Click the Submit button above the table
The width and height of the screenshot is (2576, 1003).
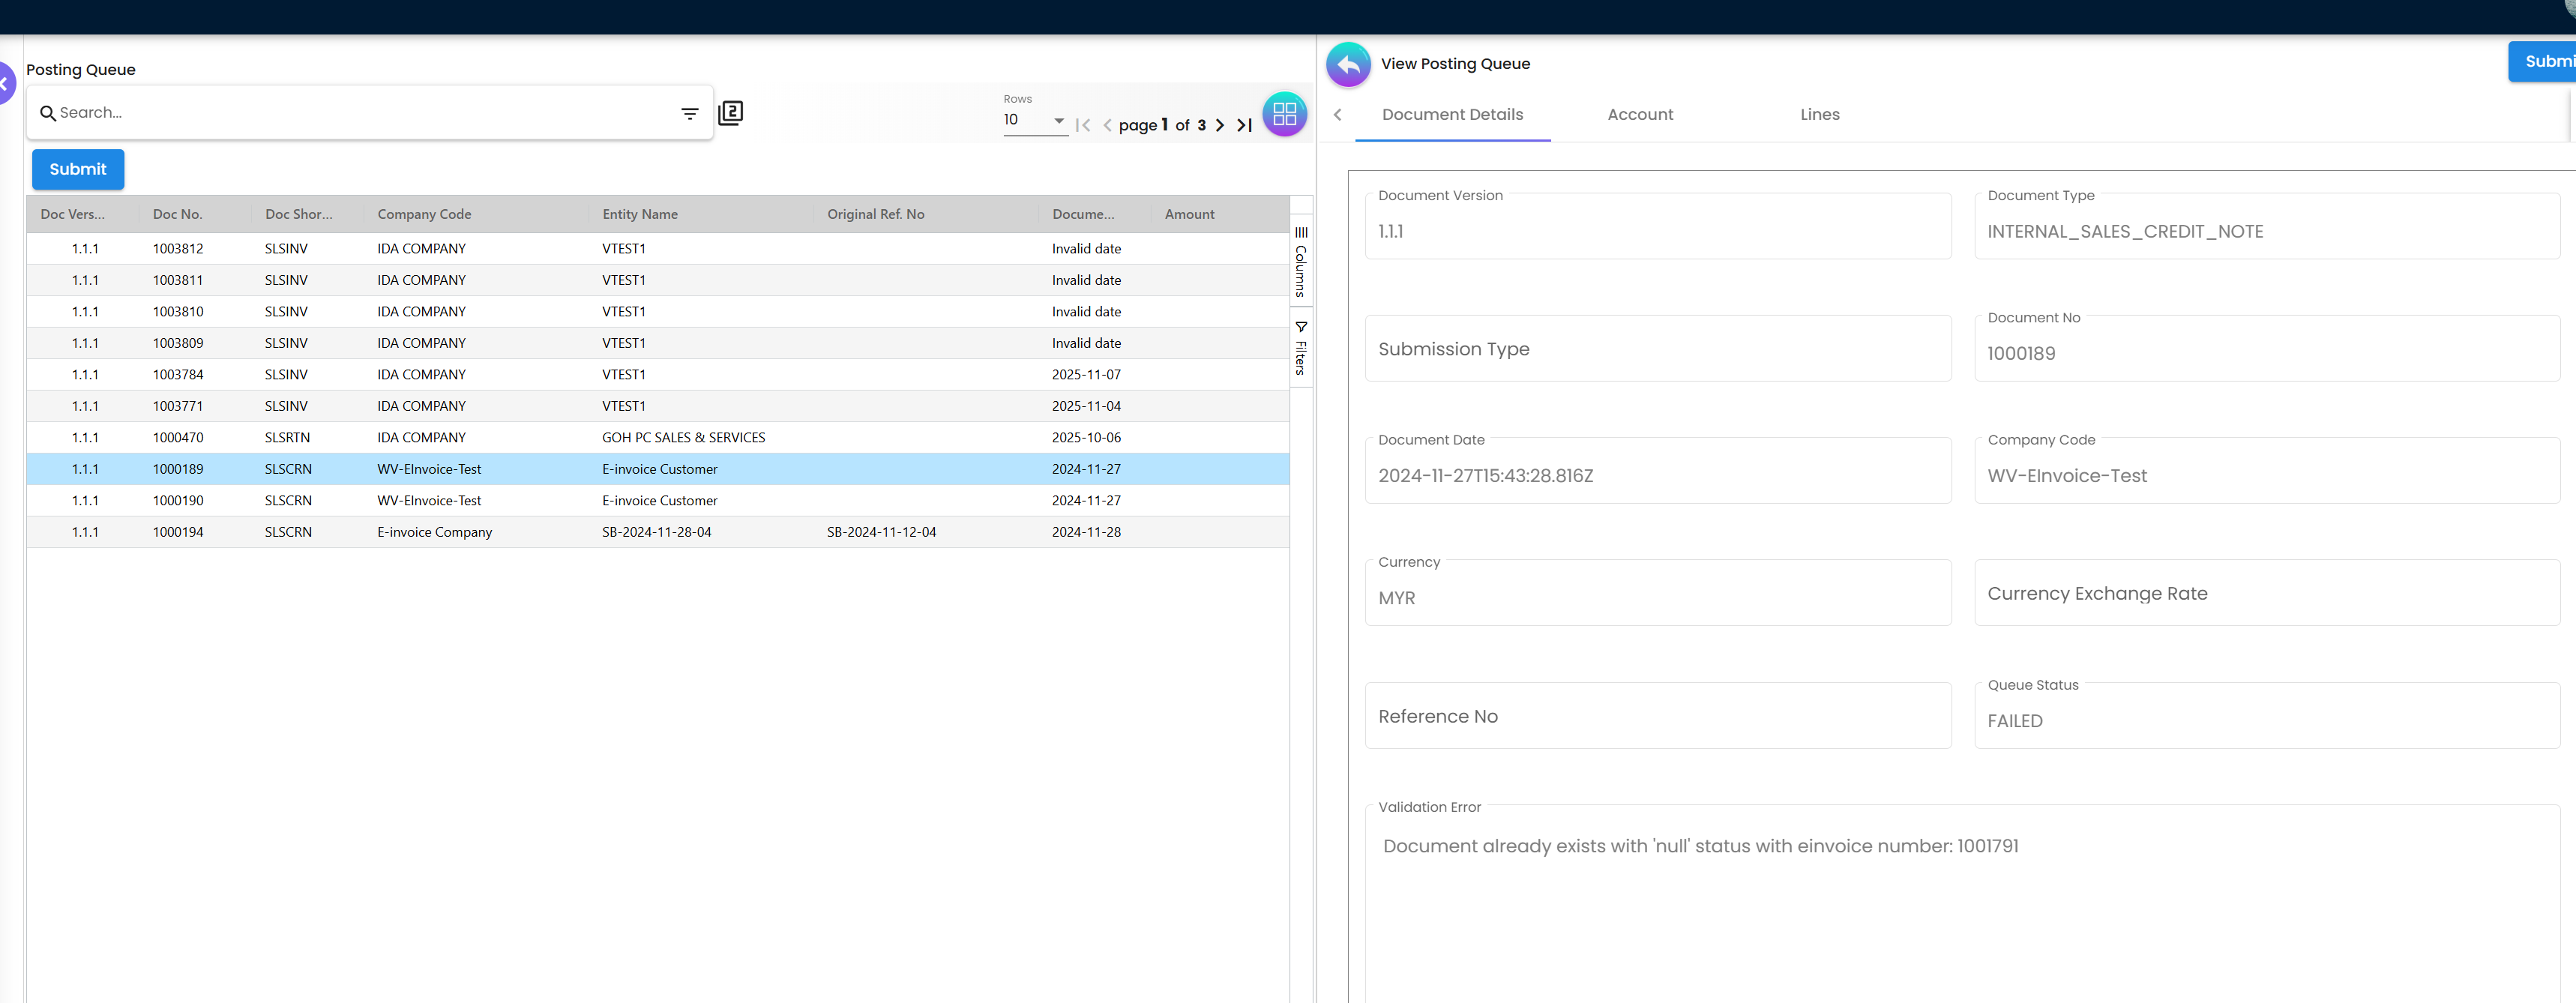tap(78, 169)
